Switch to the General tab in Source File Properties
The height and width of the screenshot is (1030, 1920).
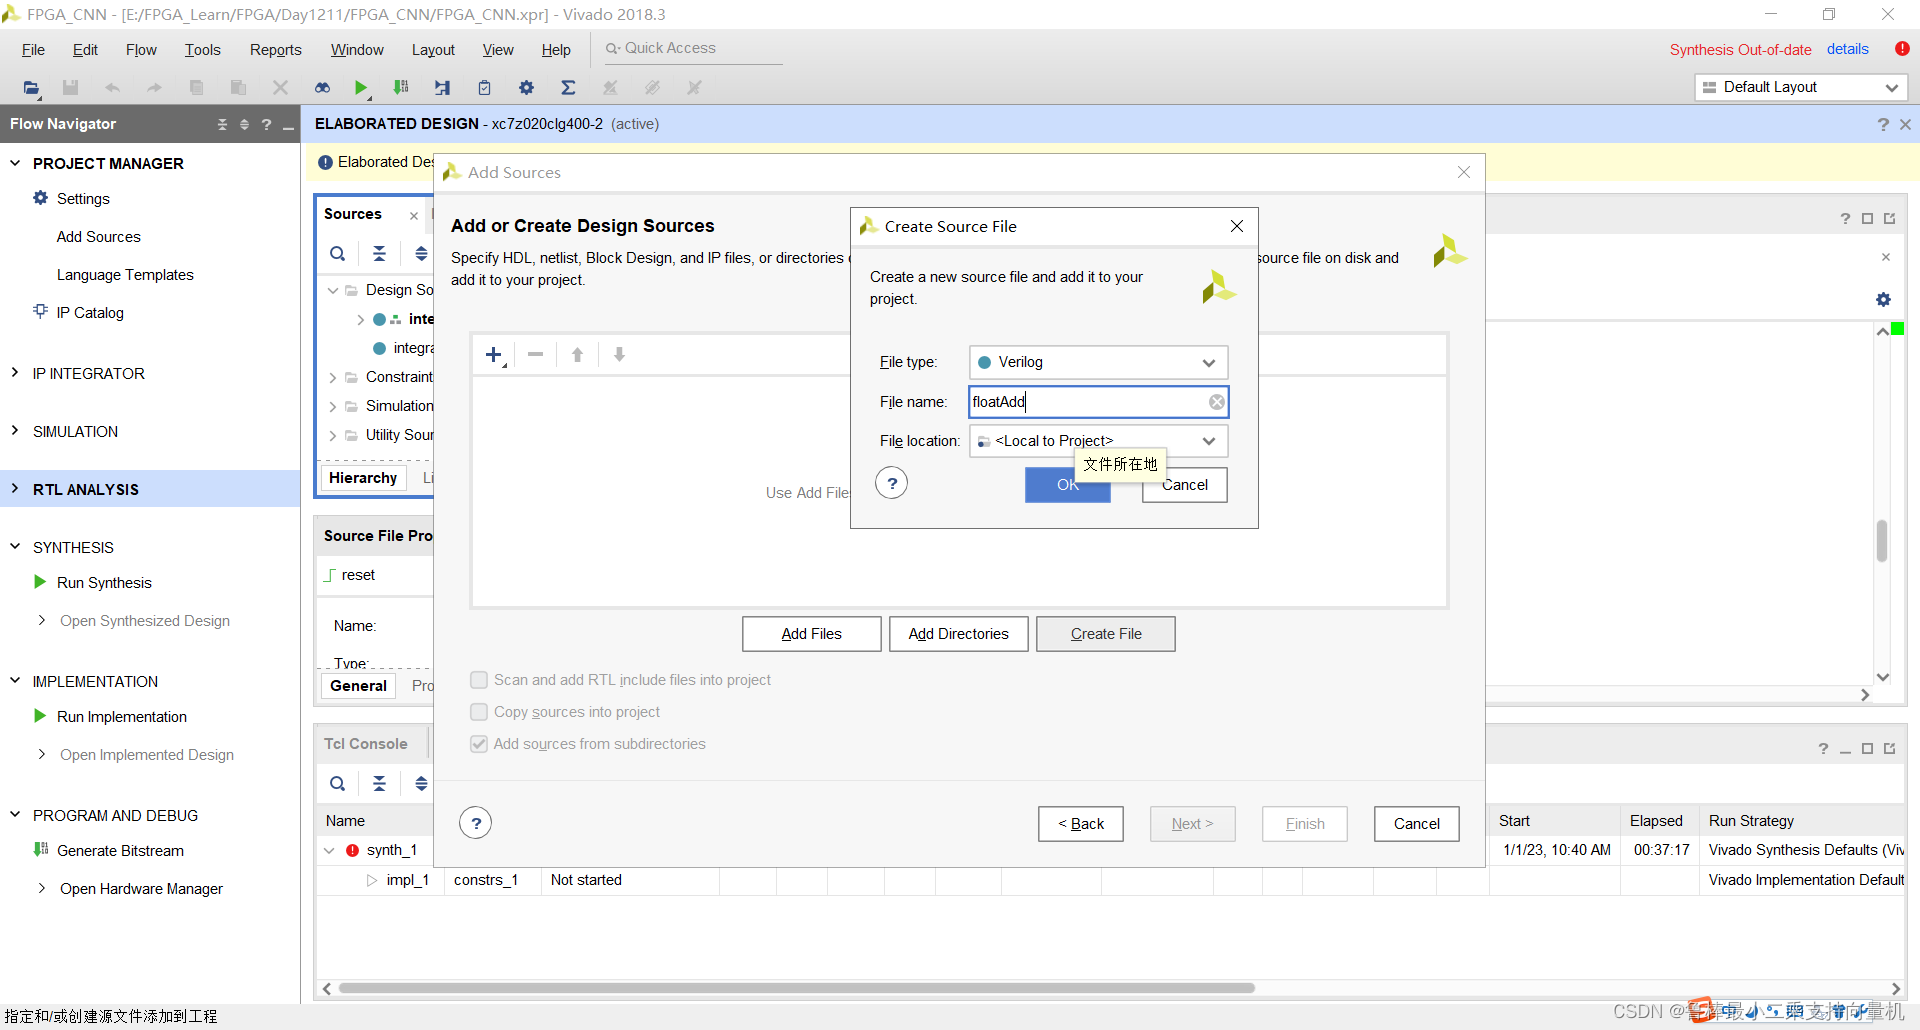(x=358, y=686)
